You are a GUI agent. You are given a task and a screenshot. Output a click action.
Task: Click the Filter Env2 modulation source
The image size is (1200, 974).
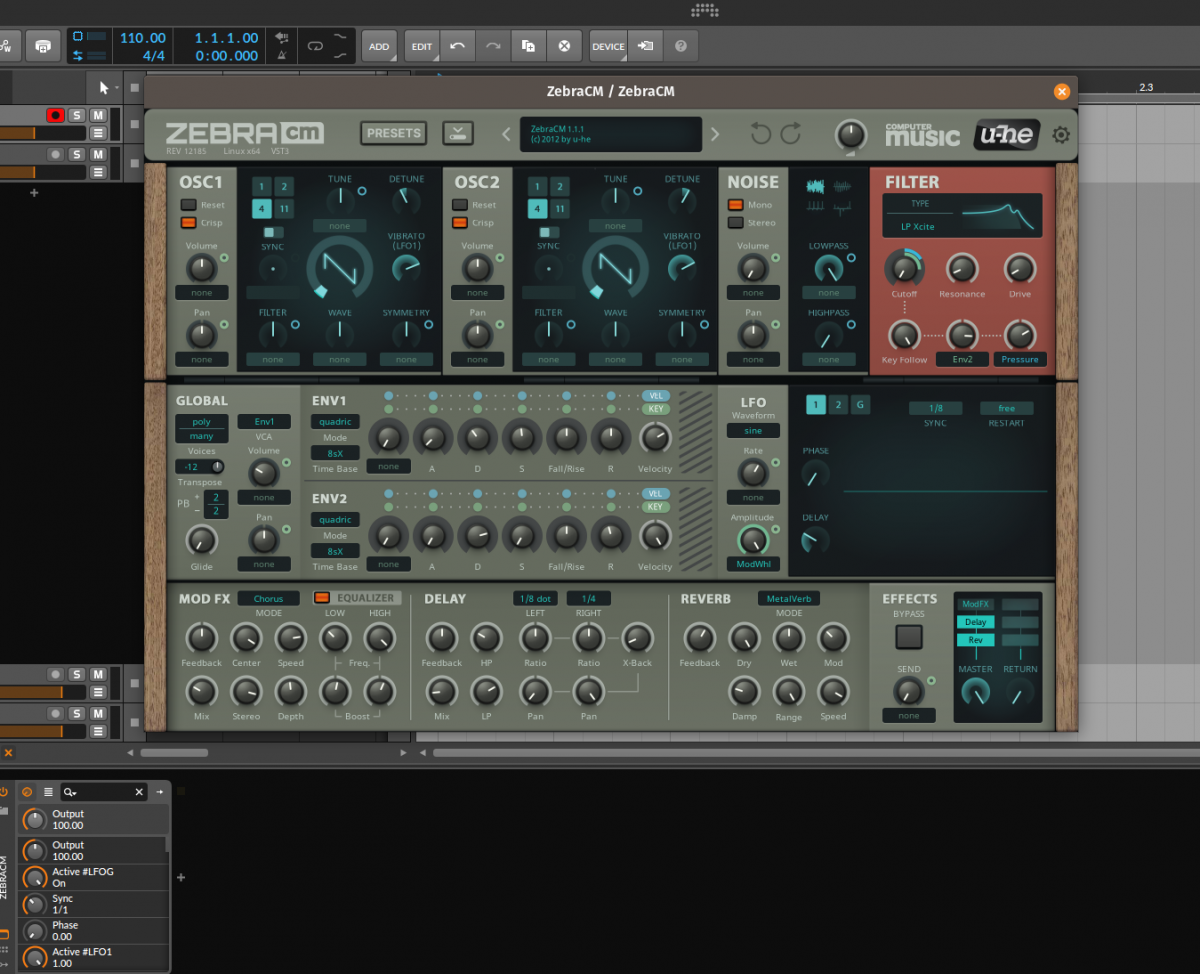(962, 359)
